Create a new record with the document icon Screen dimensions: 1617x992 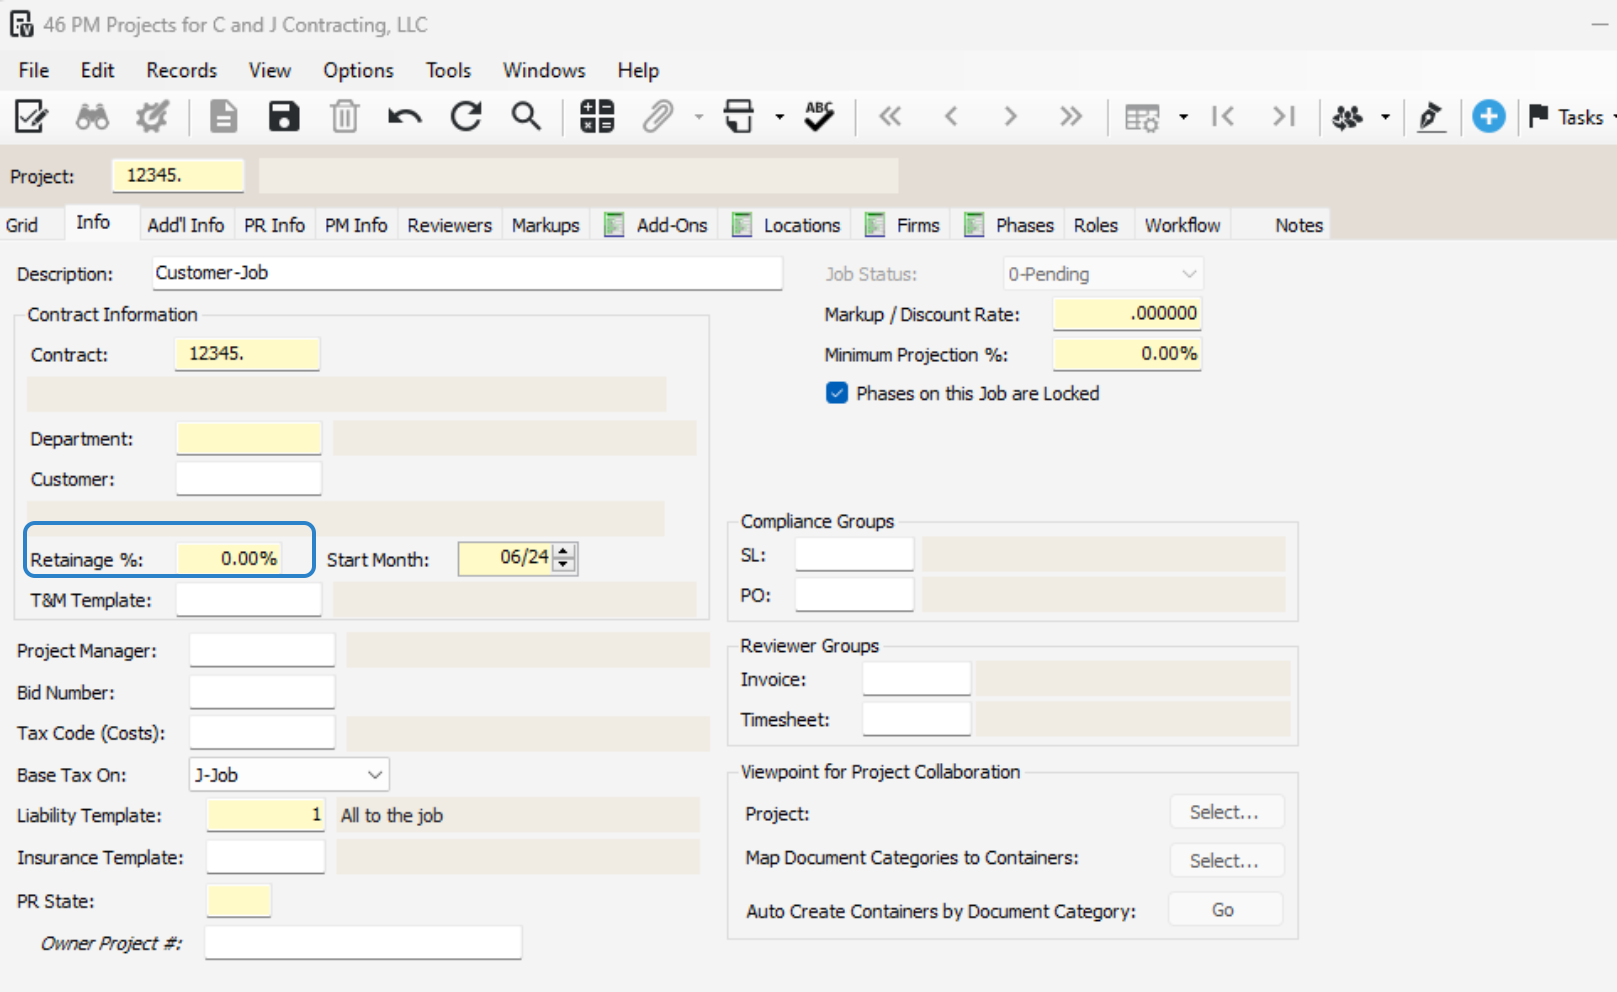pyautogui.click(x=223, y=117)
